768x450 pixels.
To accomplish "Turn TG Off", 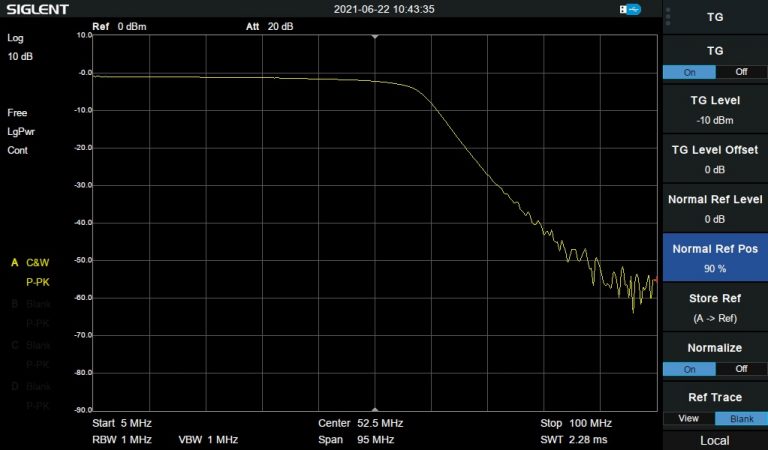I will [x=741, y=72].
